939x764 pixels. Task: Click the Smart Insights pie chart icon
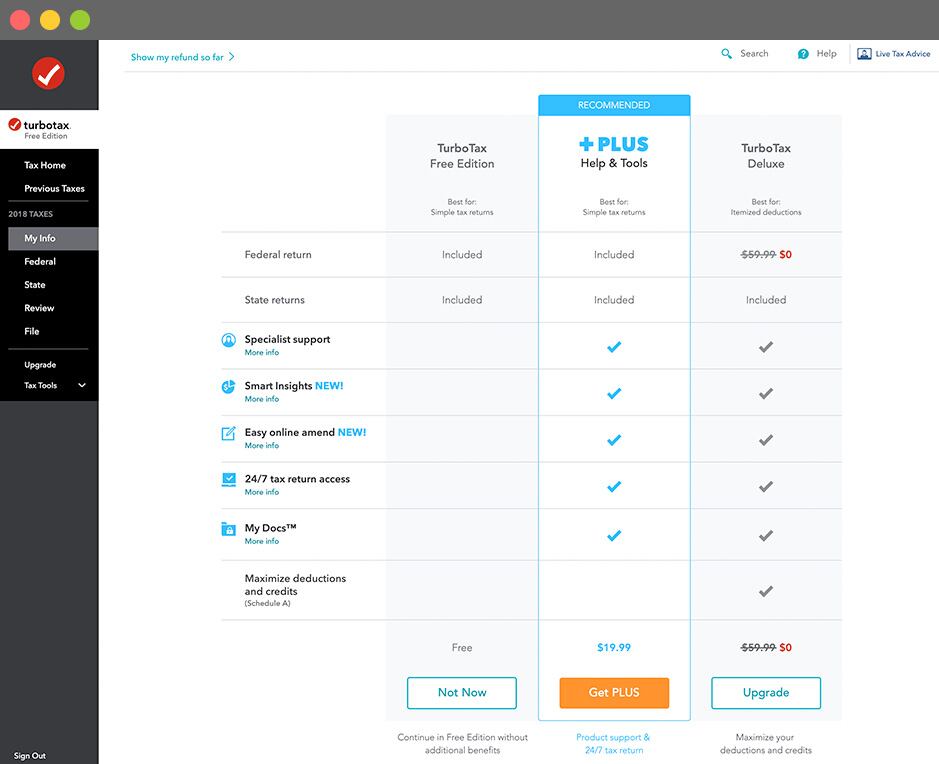coord(229,387)
